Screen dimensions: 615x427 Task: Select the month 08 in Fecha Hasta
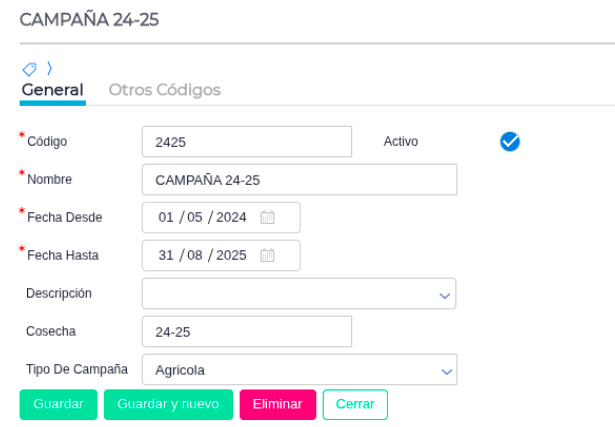(x=195, y=255)
